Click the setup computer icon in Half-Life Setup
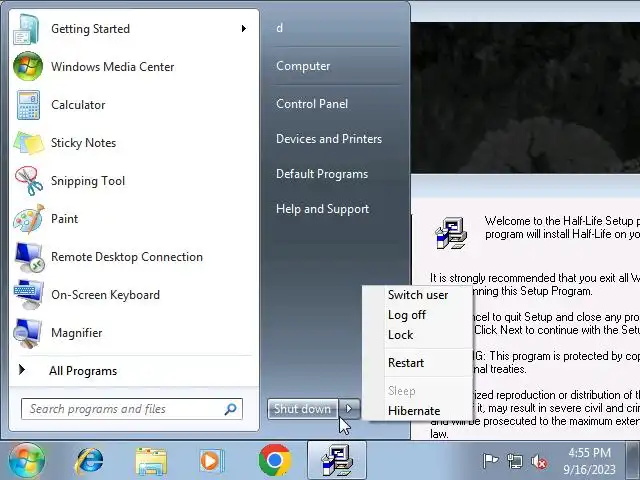640x480 pixels. pos(451,233)
